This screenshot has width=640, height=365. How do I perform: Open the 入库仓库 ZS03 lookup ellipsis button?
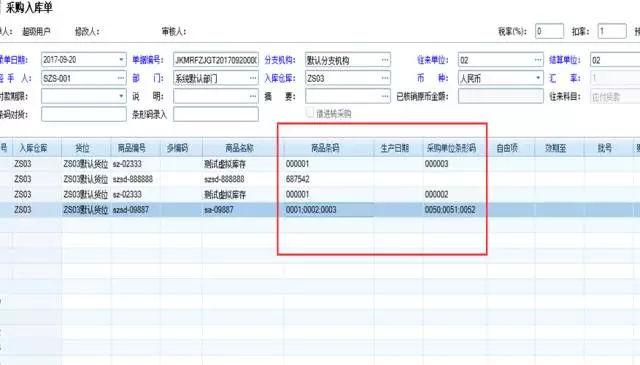[384, 78]
